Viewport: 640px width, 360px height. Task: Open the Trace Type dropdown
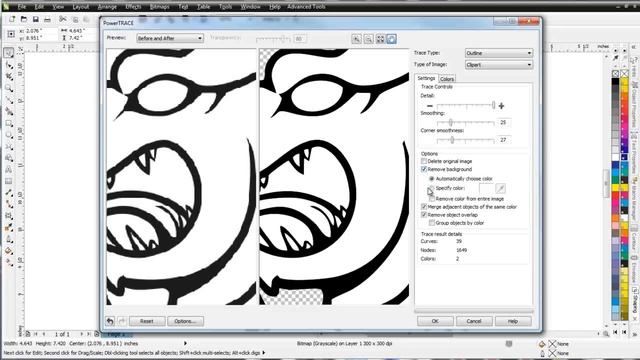(499, 53)
